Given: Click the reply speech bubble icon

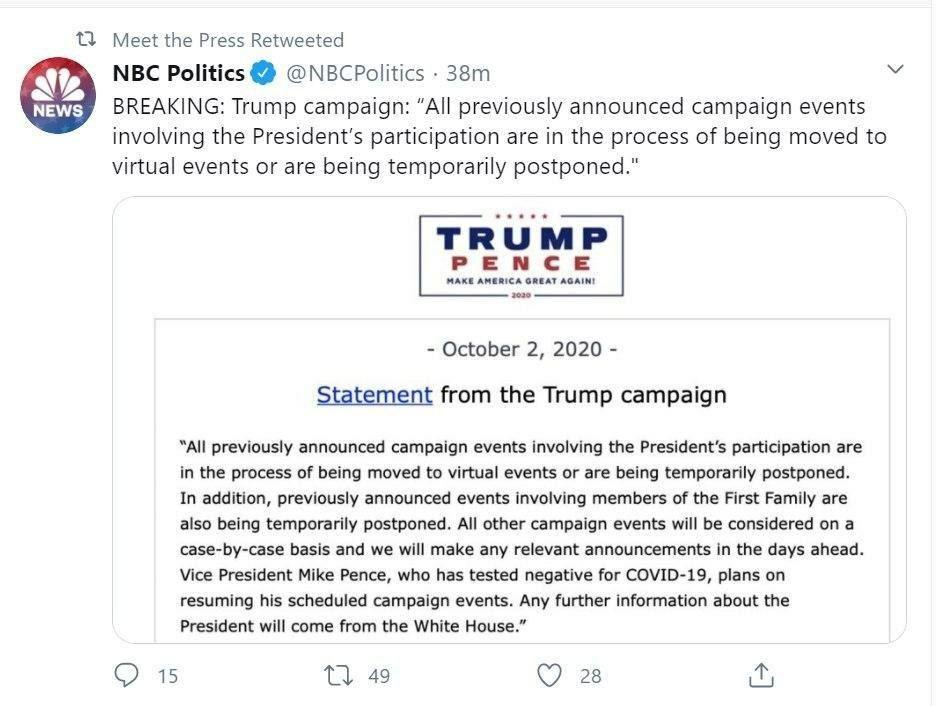Looking at the screenshot, I should pos(126,675).
